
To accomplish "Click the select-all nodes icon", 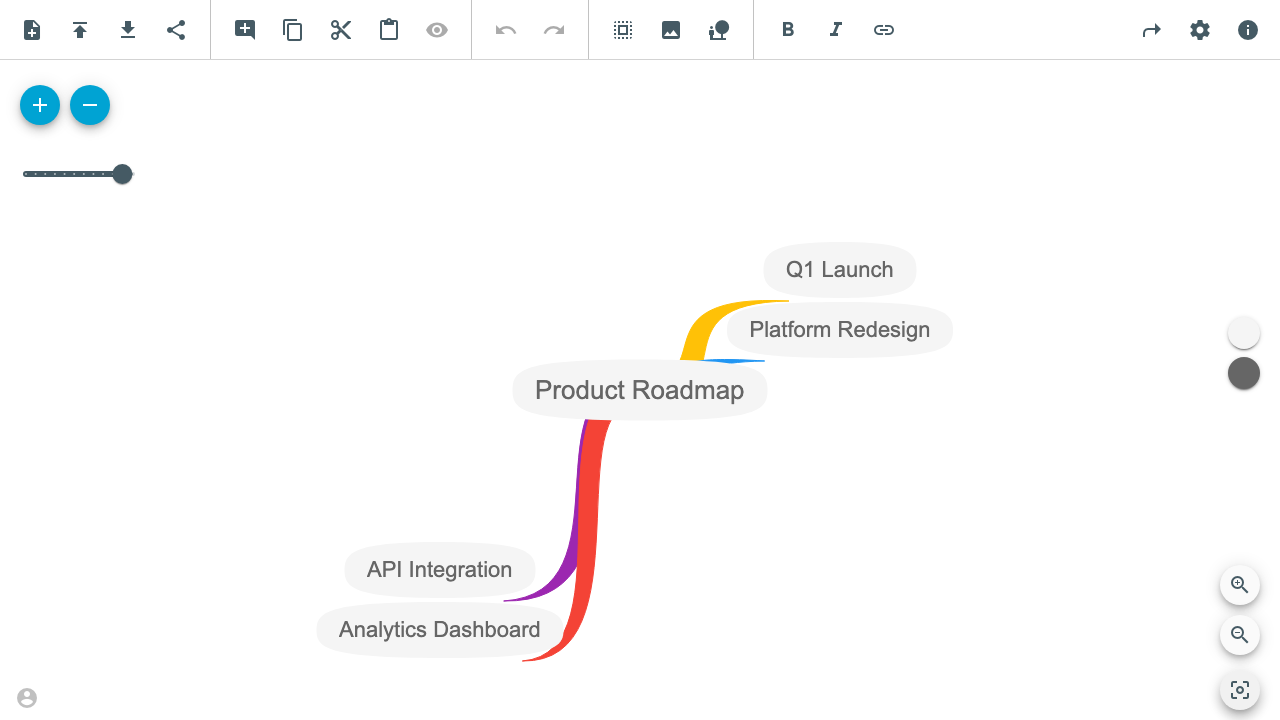I will (623, 30).
